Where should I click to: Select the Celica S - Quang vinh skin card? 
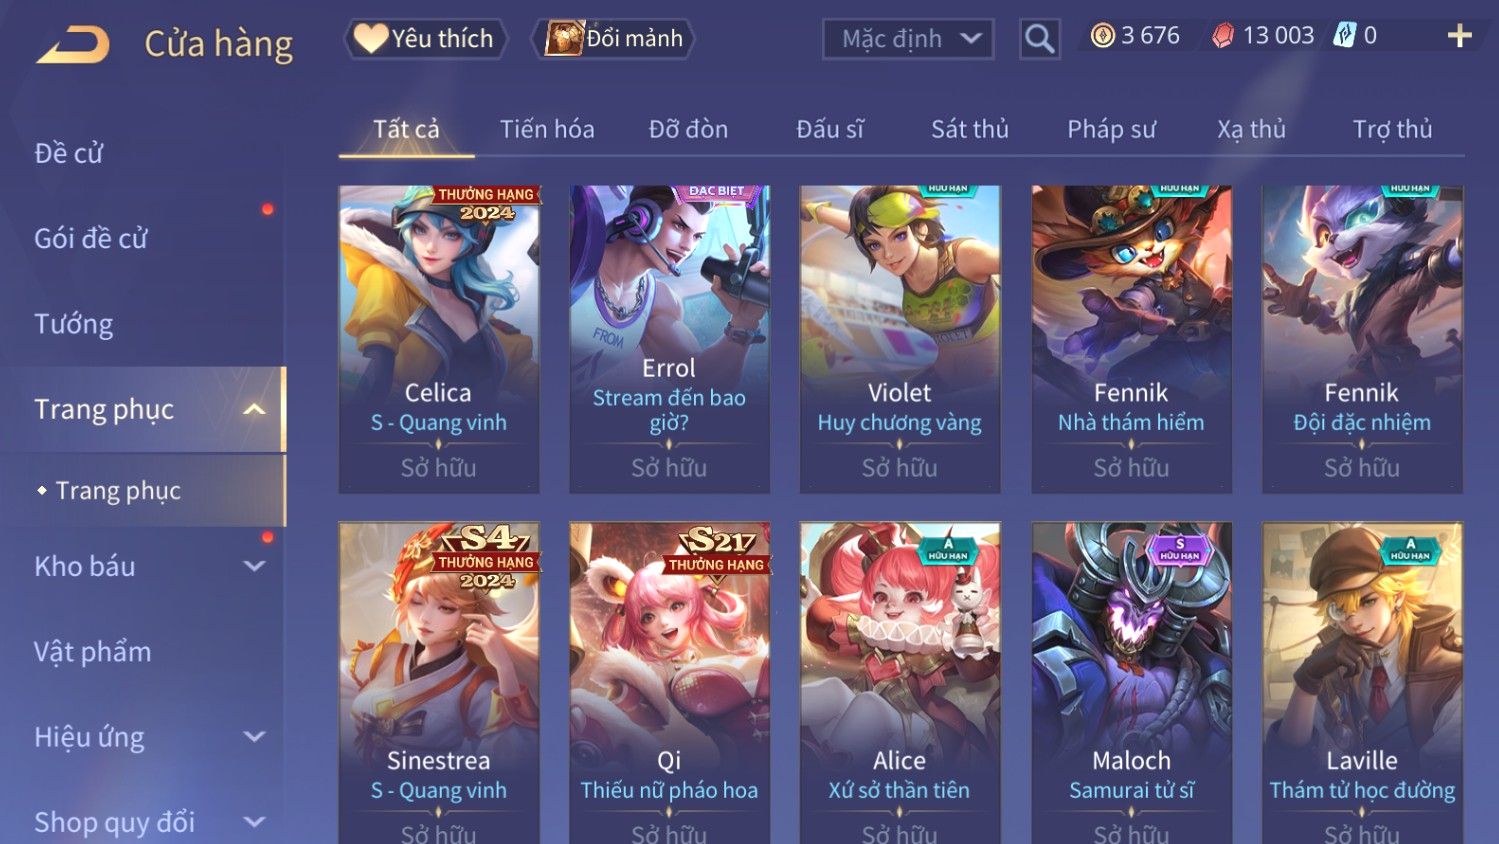click(439, 339)
